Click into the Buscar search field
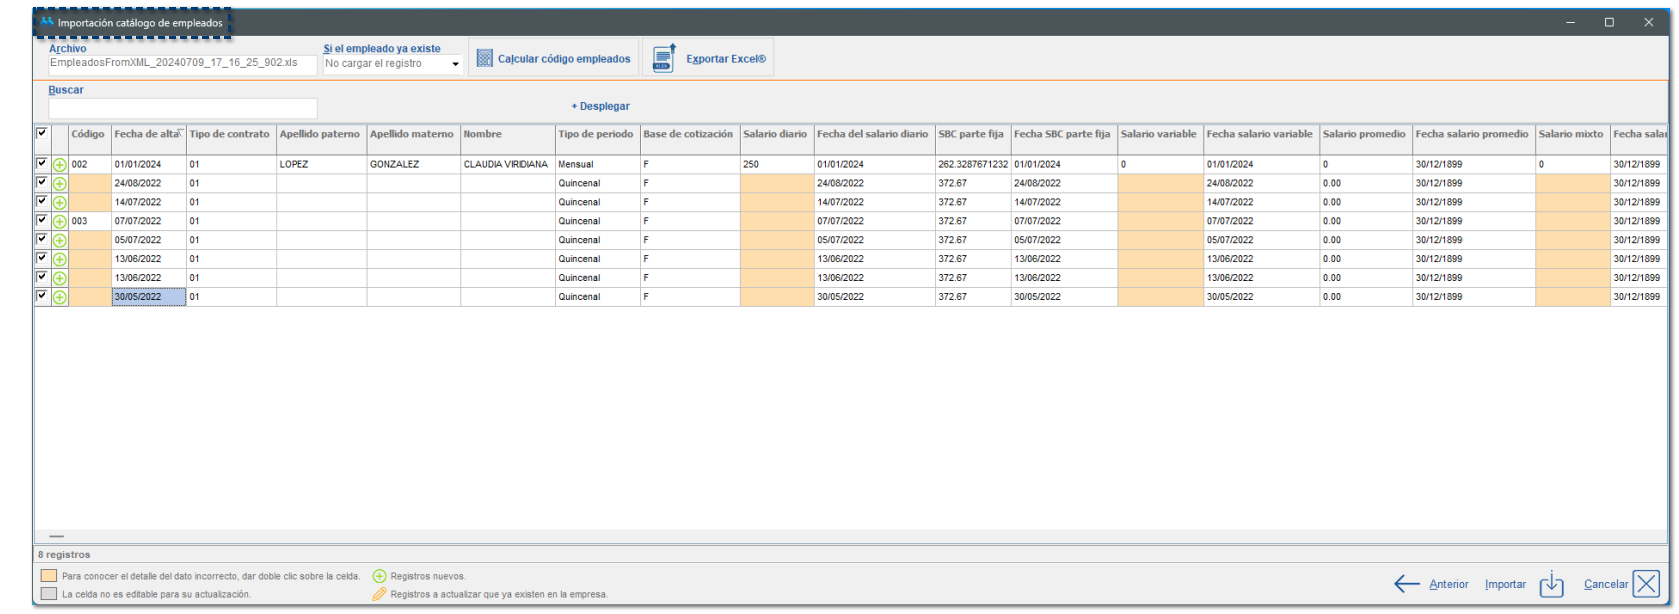 point(182,108)
